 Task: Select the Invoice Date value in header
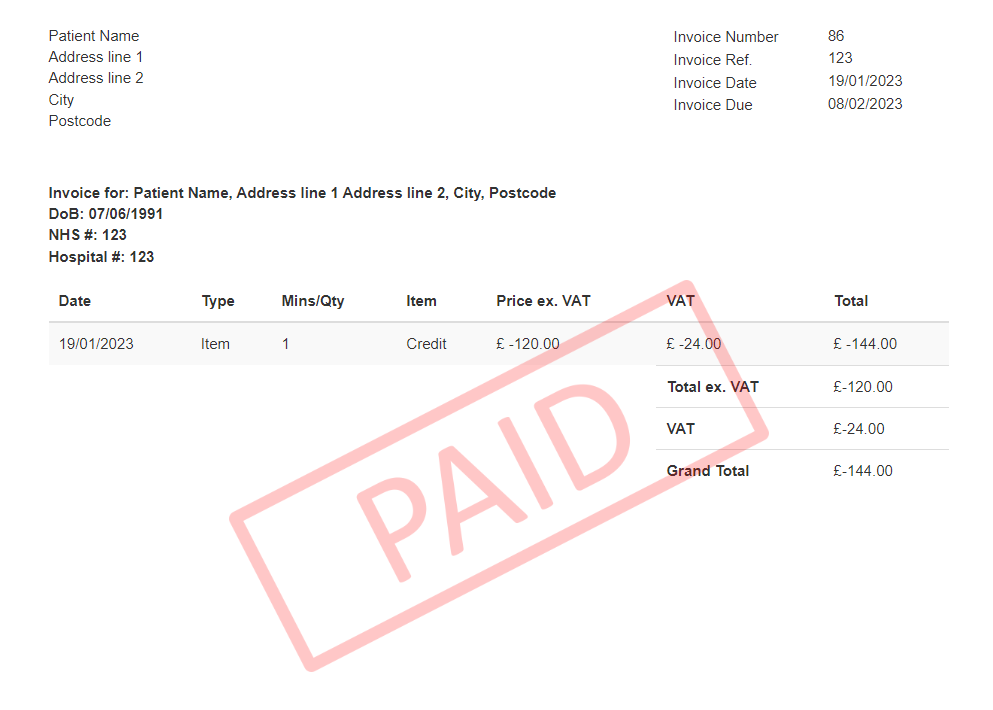coord(864,81)
